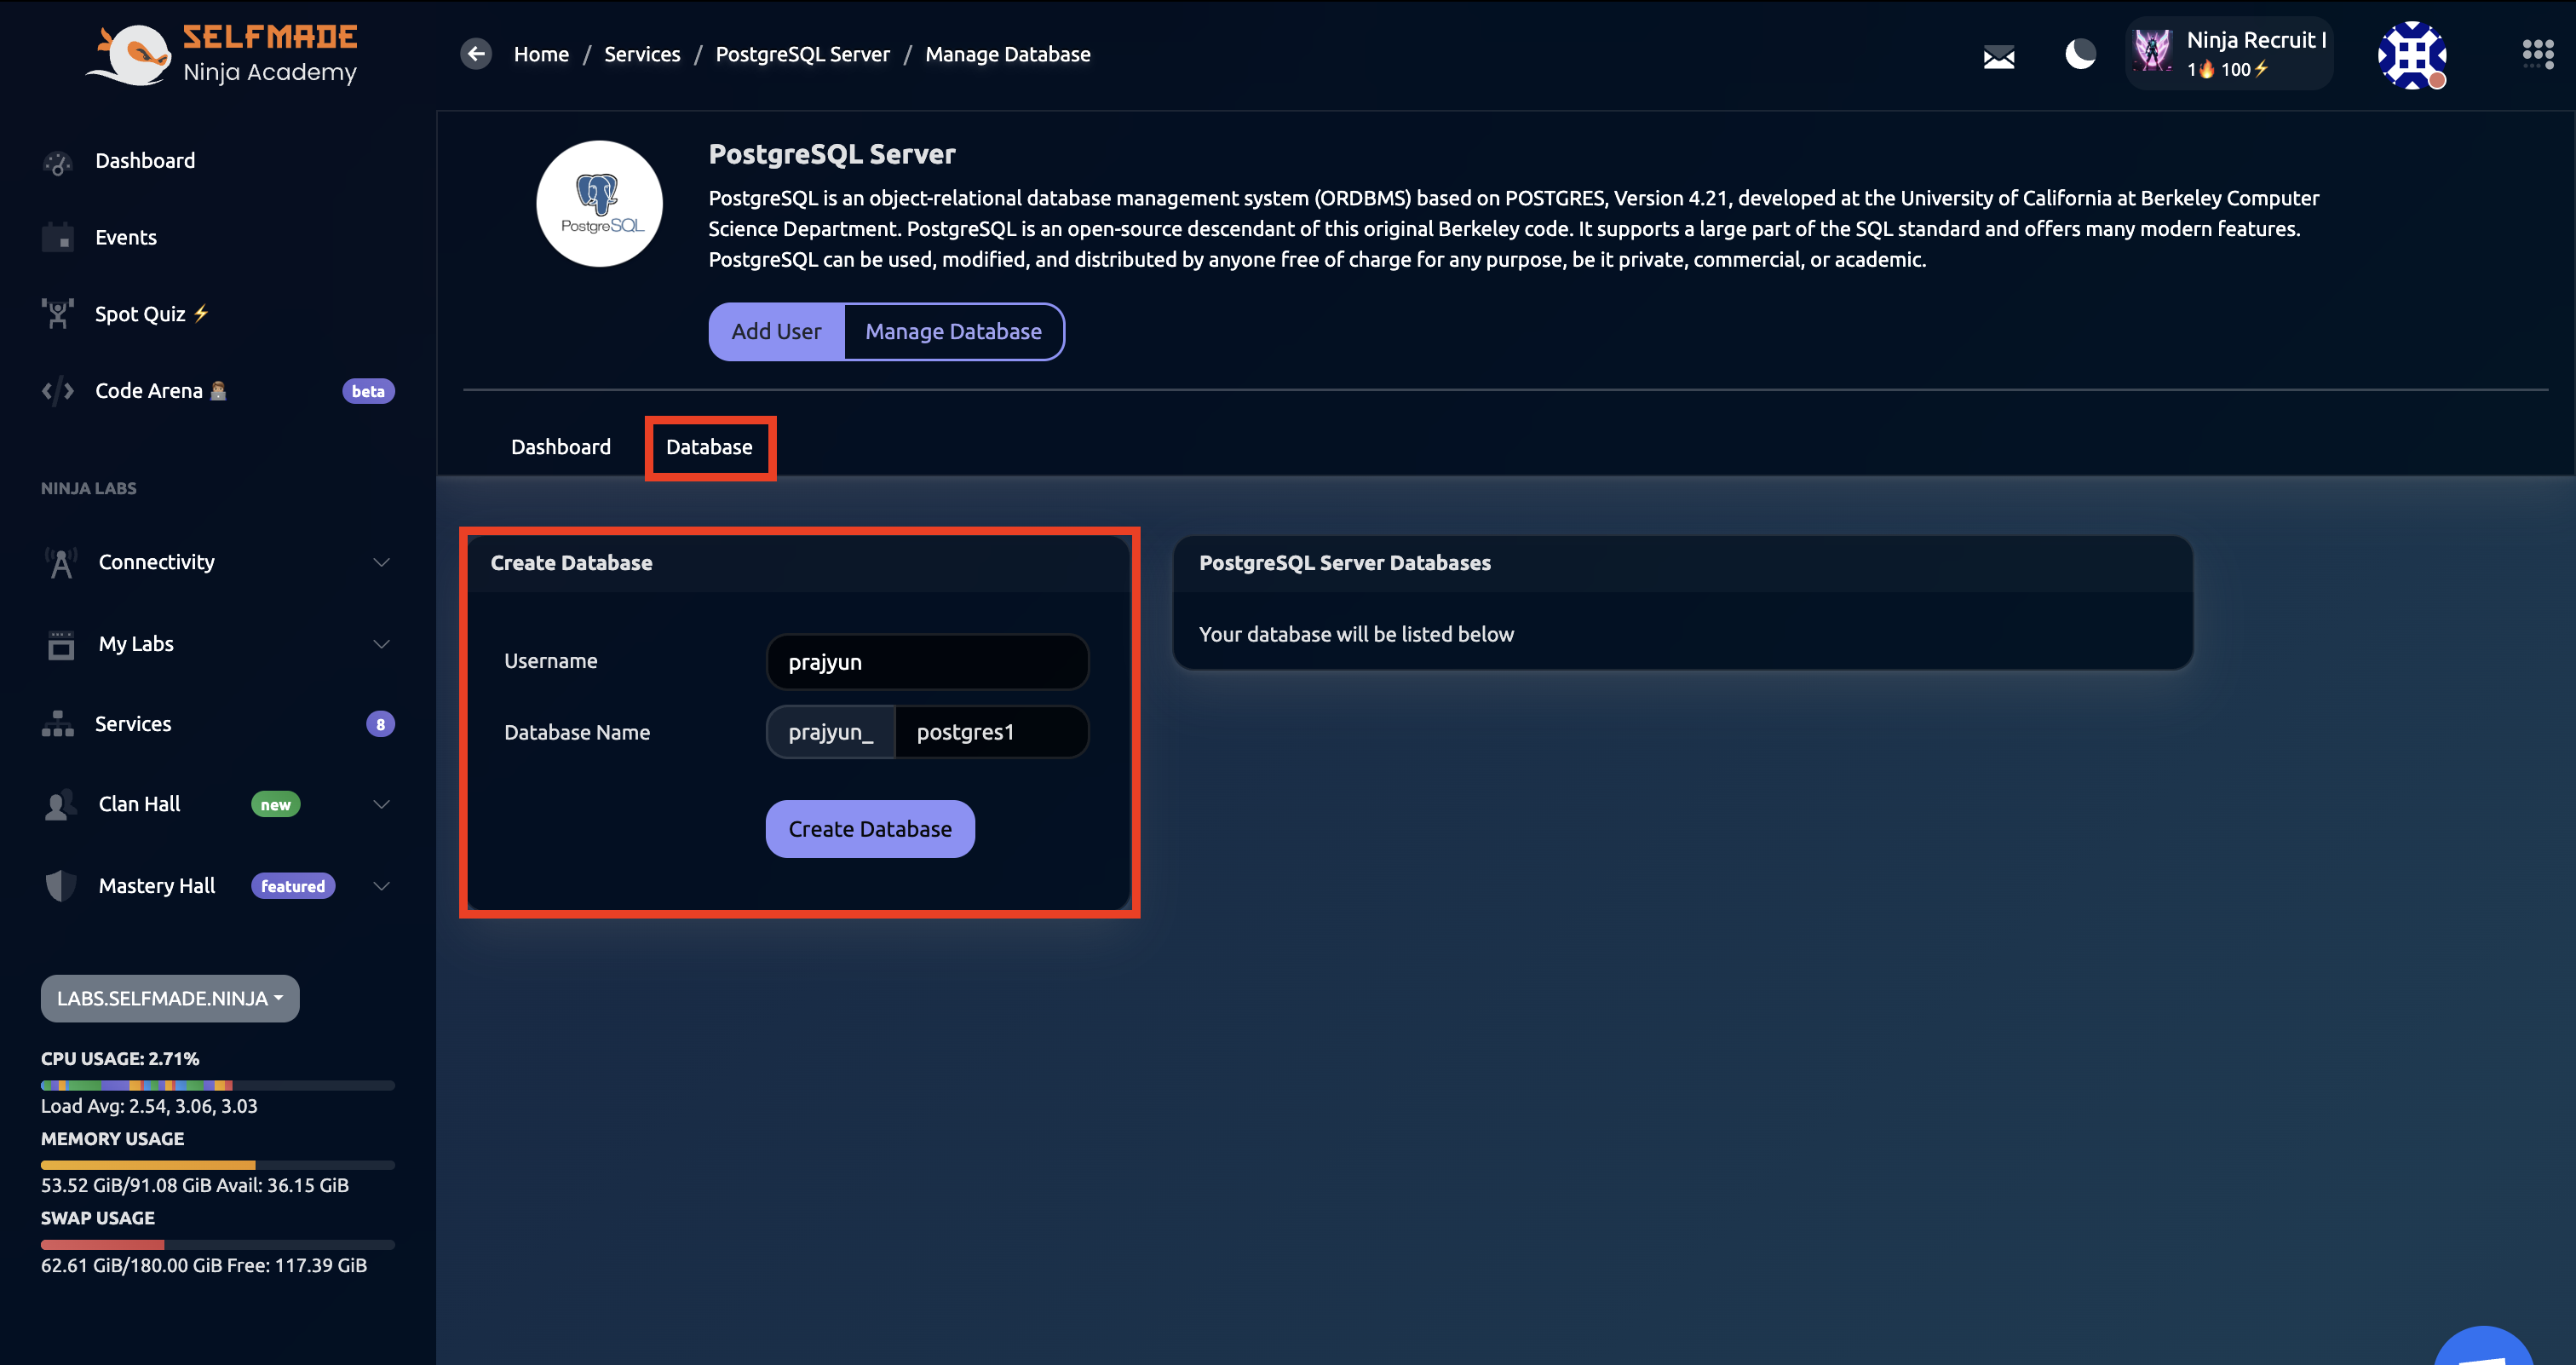Click the Code Arena brackets icon
The width and height of the screenshot is (2576, 1365).
pyautogui.click(x=58, y=391)
